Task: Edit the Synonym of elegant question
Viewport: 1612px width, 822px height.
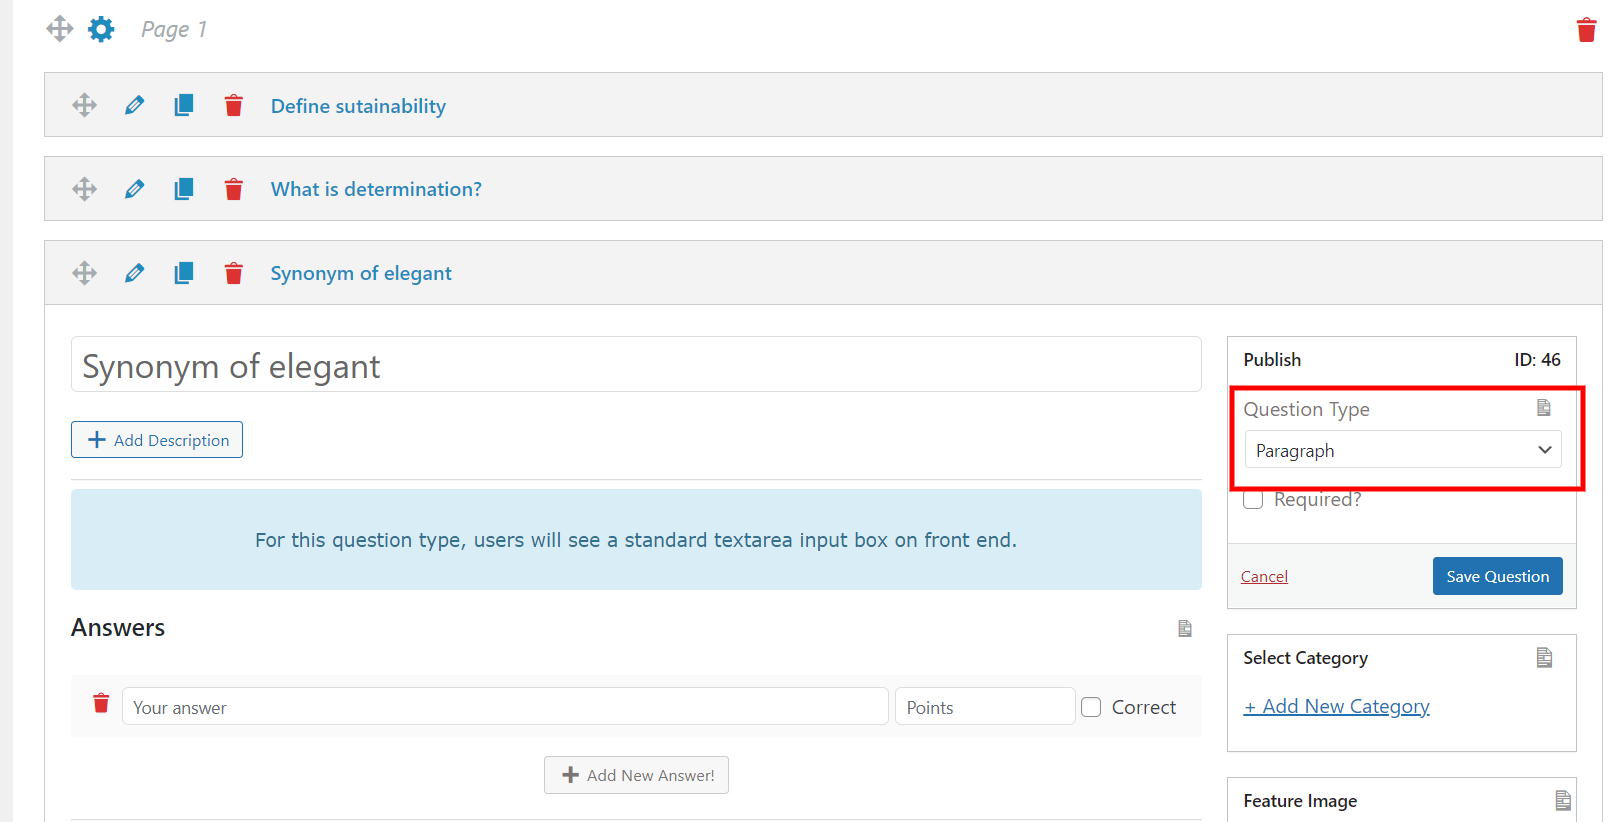Action: tap(134, 273)
